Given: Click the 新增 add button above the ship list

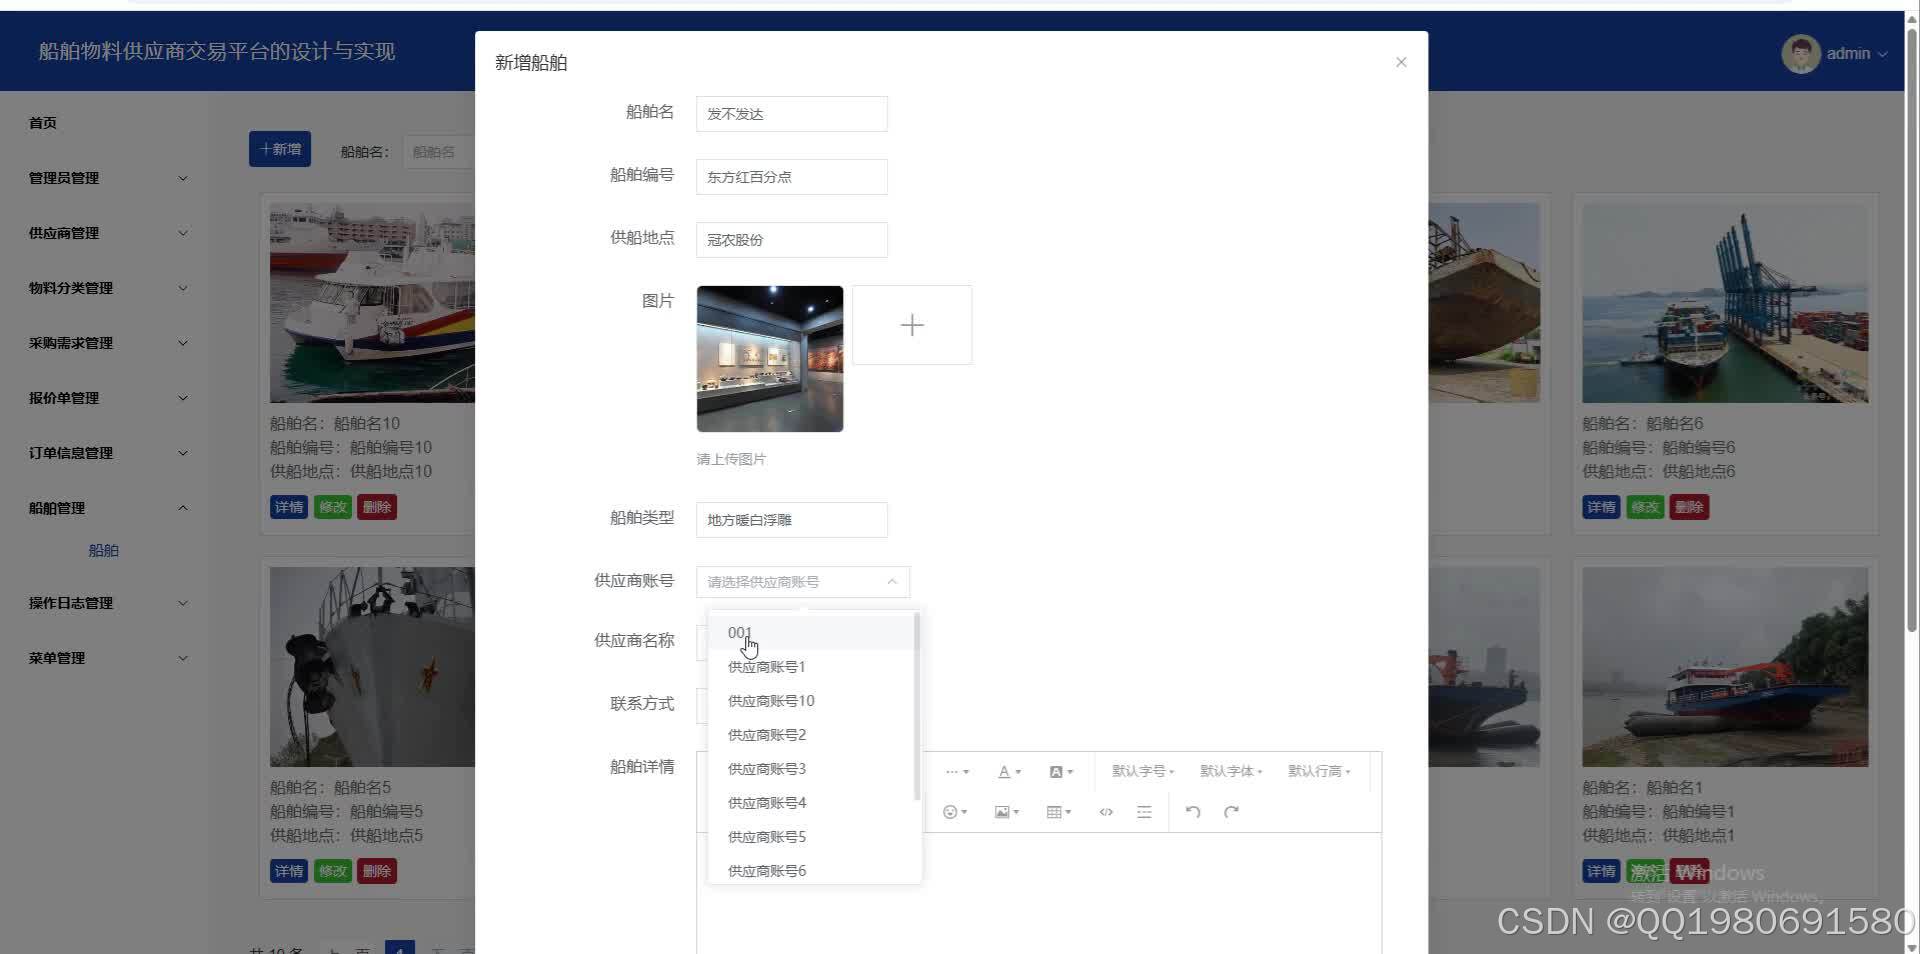Looking at the screenshot, I should 279,148.
